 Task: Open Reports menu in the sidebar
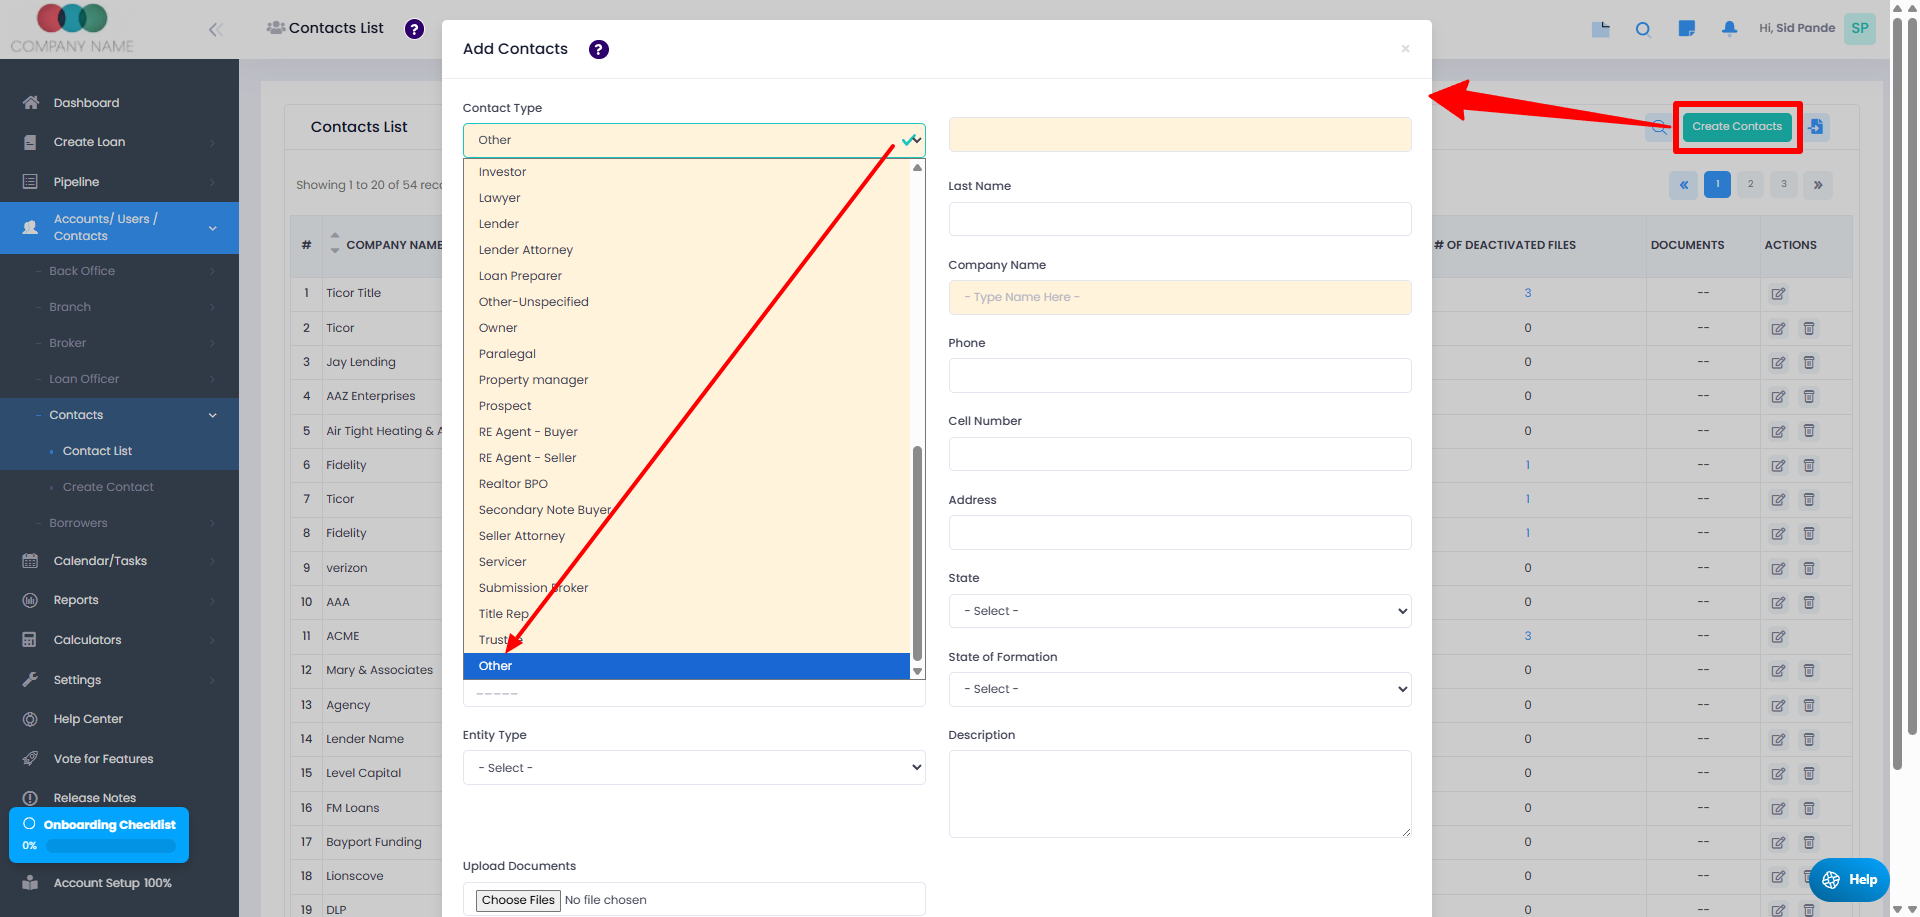coord(76,600)
